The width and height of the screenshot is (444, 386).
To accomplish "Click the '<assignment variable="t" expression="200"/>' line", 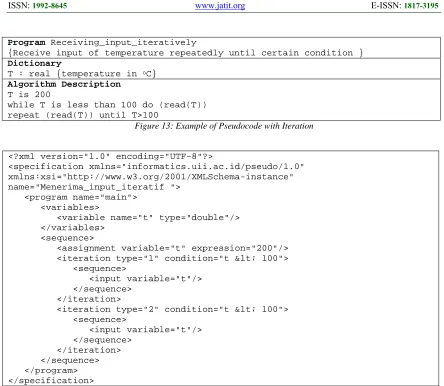I will click(173, 248).
